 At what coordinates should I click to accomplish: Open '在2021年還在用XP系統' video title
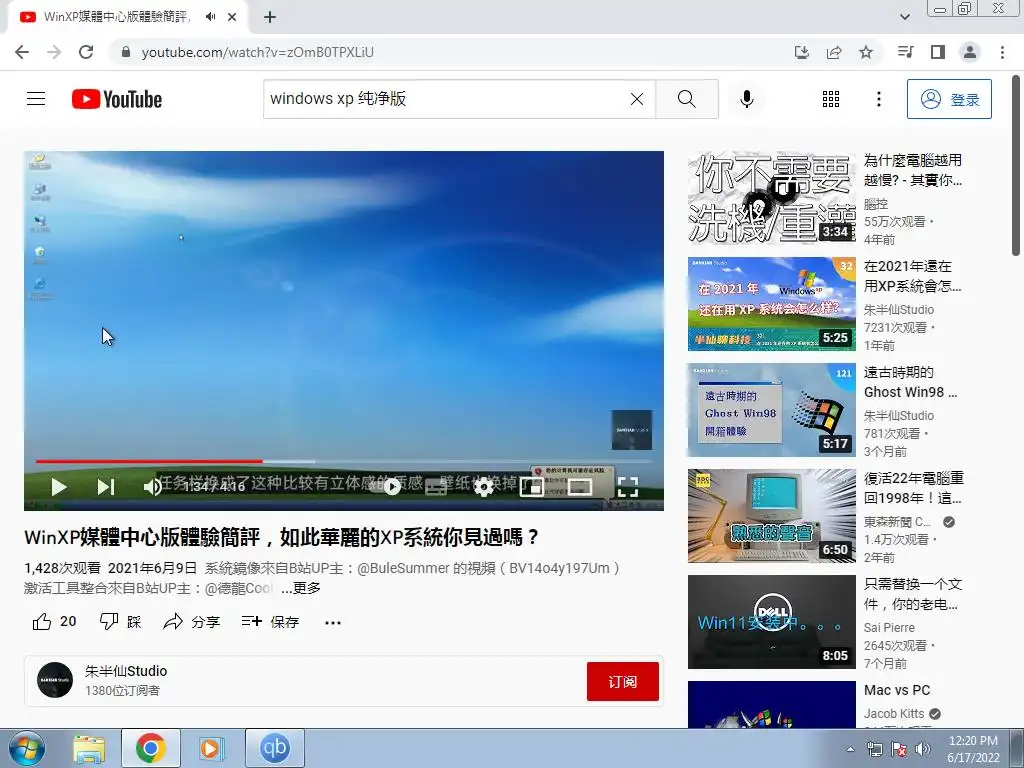pos(912,276)
